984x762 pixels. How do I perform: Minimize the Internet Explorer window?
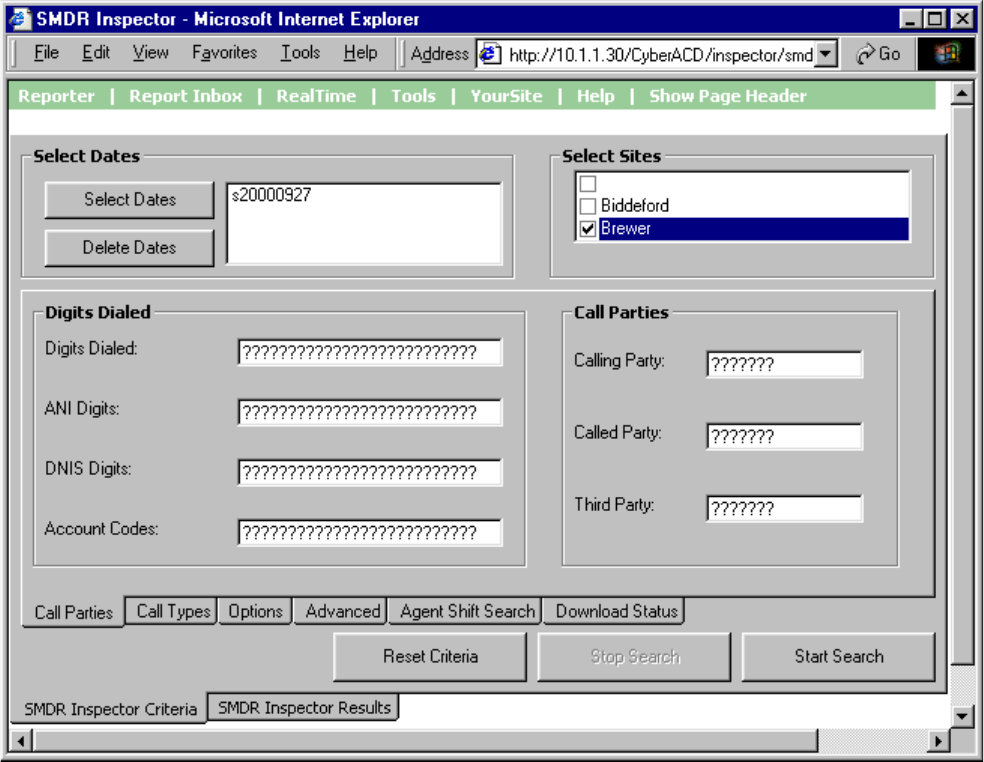[x=911, y=19]
